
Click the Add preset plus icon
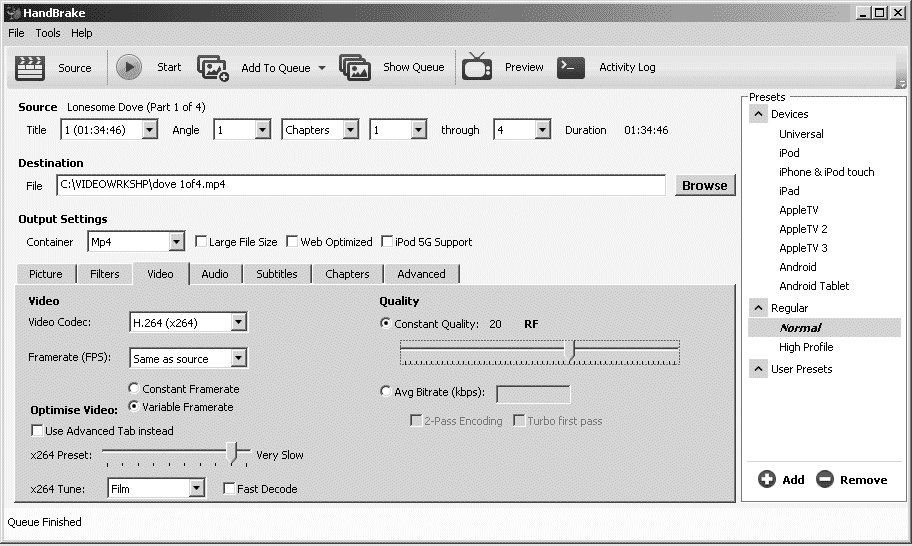[767, 479]
